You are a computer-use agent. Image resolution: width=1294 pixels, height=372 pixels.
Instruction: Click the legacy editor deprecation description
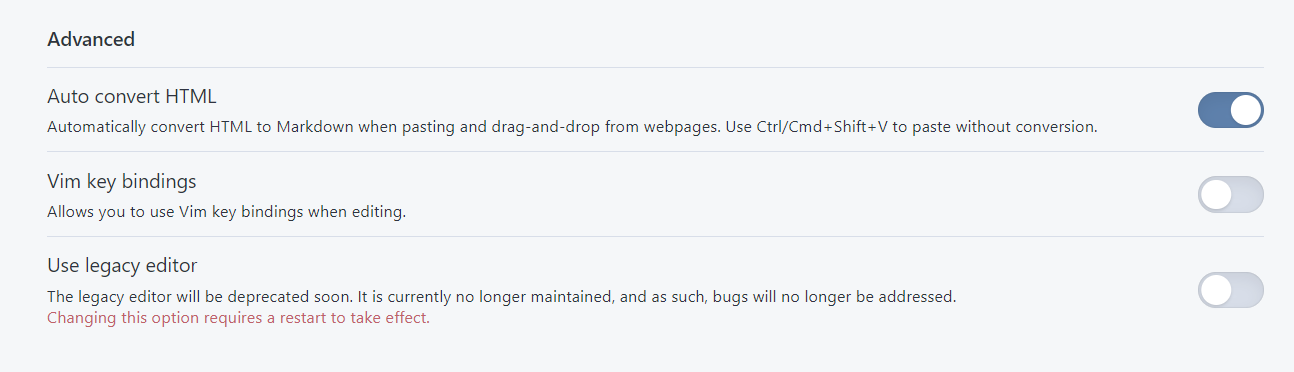[x=502, y=297]
